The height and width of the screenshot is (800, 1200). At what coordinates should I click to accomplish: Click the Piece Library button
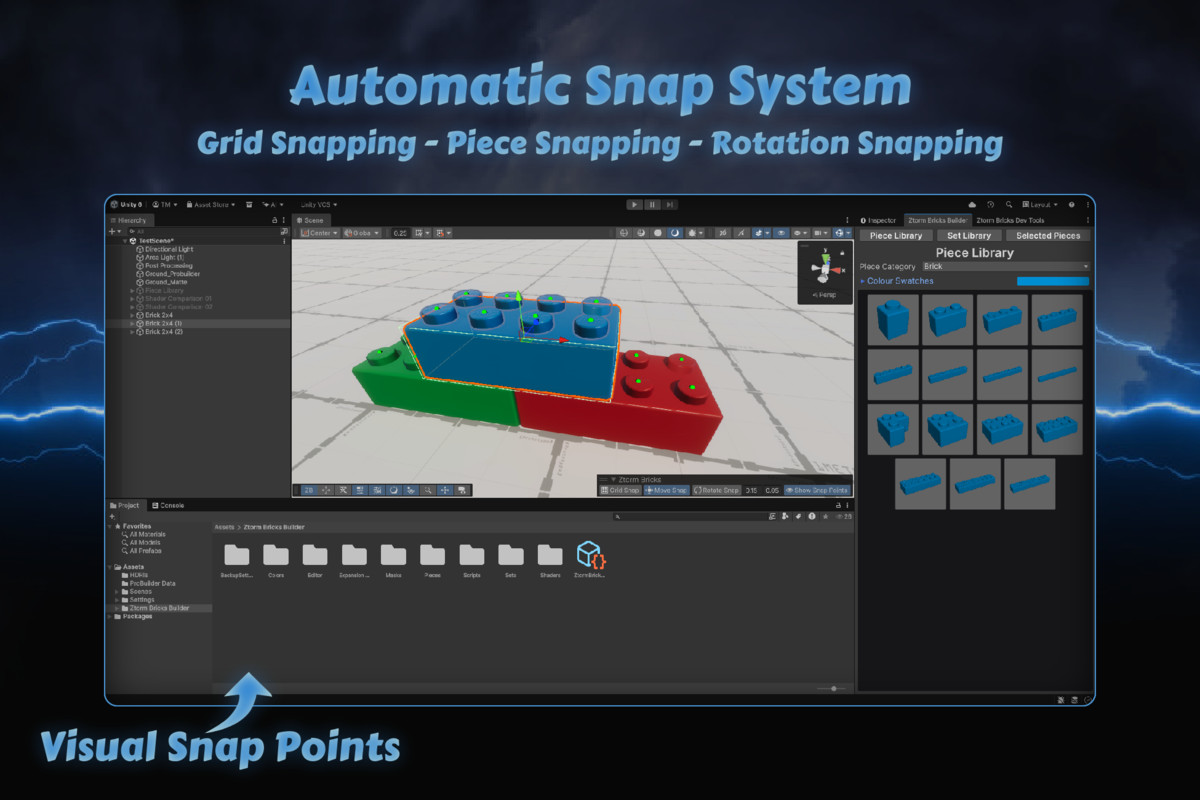coord(896,236)
